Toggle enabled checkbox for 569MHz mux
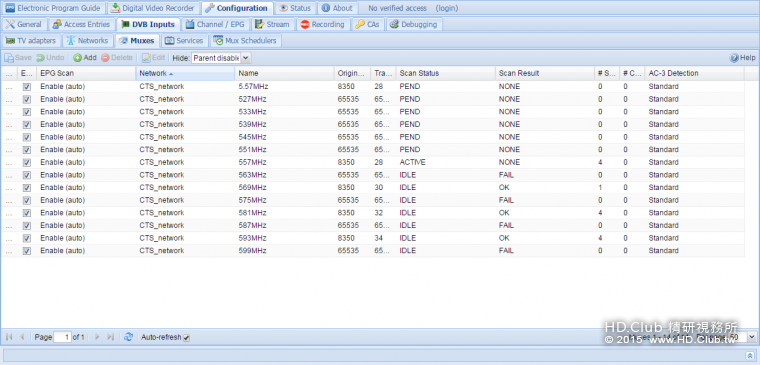 point(27,188)
